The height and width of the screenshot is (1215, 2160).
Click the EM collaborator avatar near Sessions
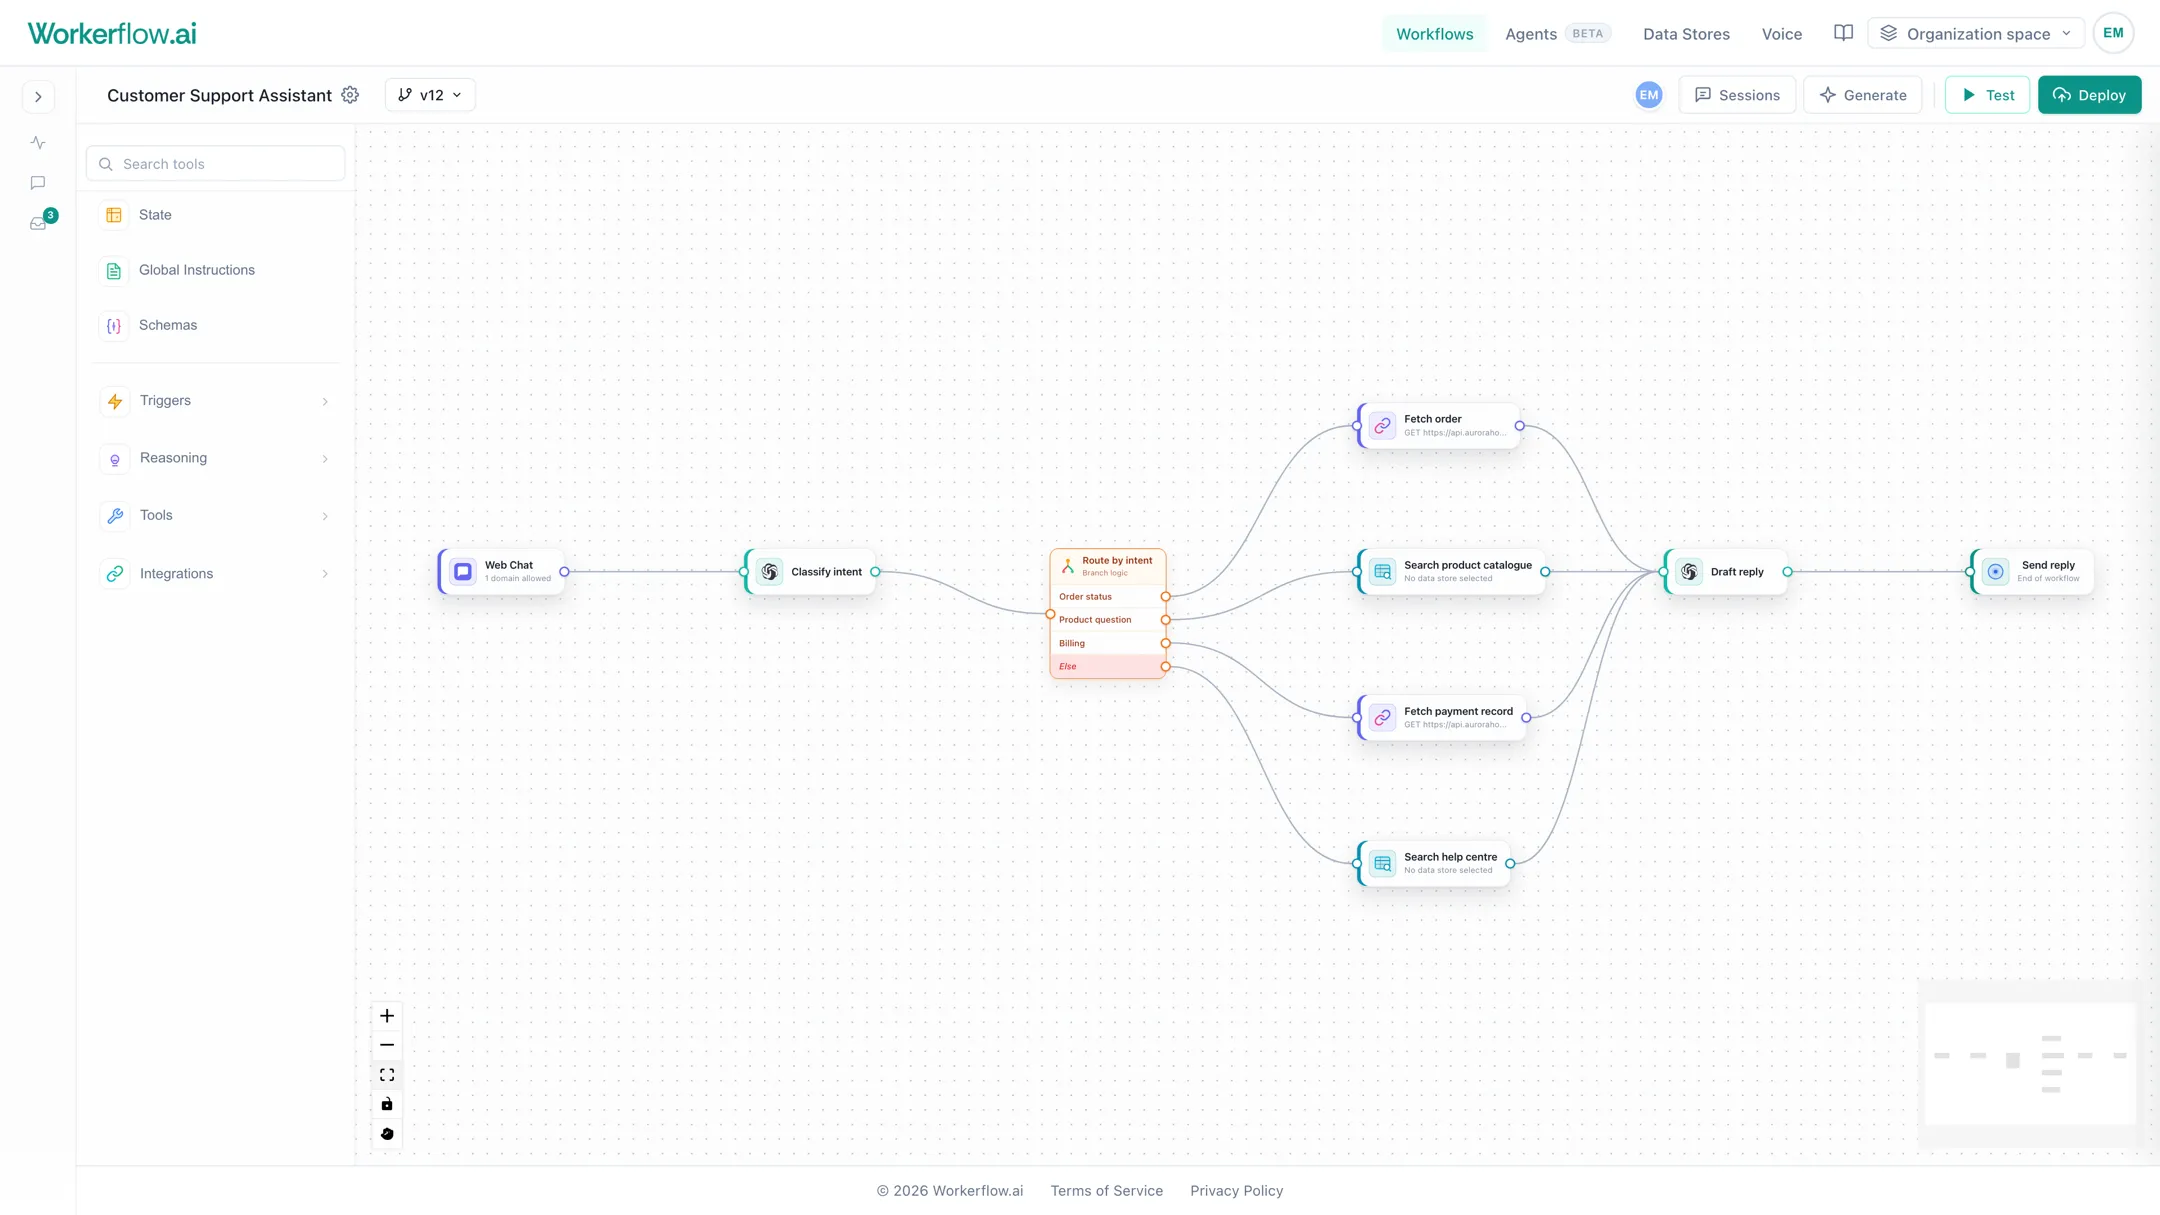pyautogui.click(x=1649, y=95)
